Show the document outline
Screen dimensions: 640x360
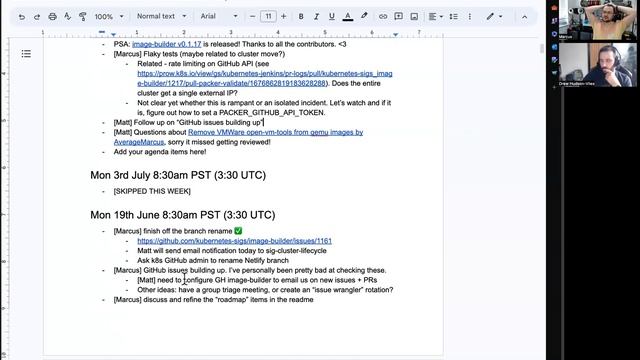pyautogui.click(x=26, y=53)
